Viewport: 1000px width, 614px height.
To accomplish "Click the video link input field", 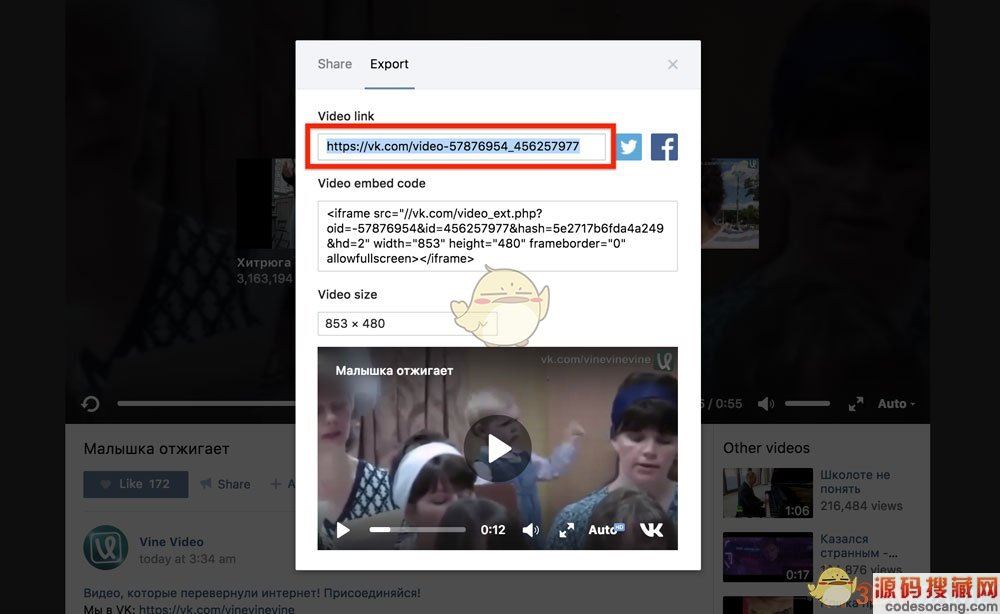I will 462,147.
